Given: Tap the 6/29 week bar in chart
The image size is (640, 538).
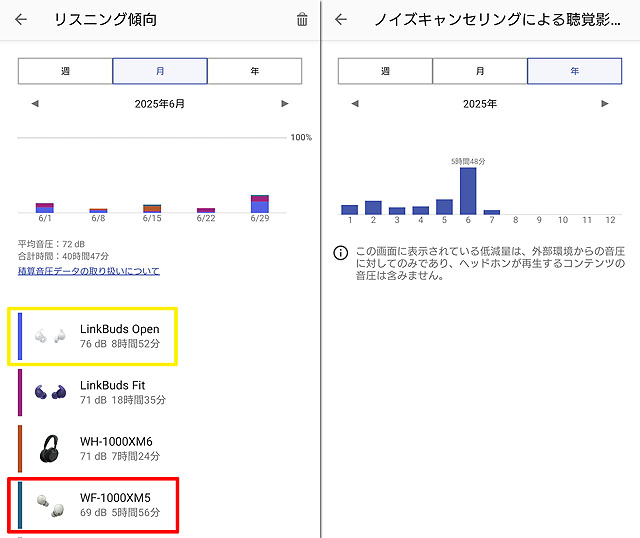Looking at the screenshot, I should (260, 204).
